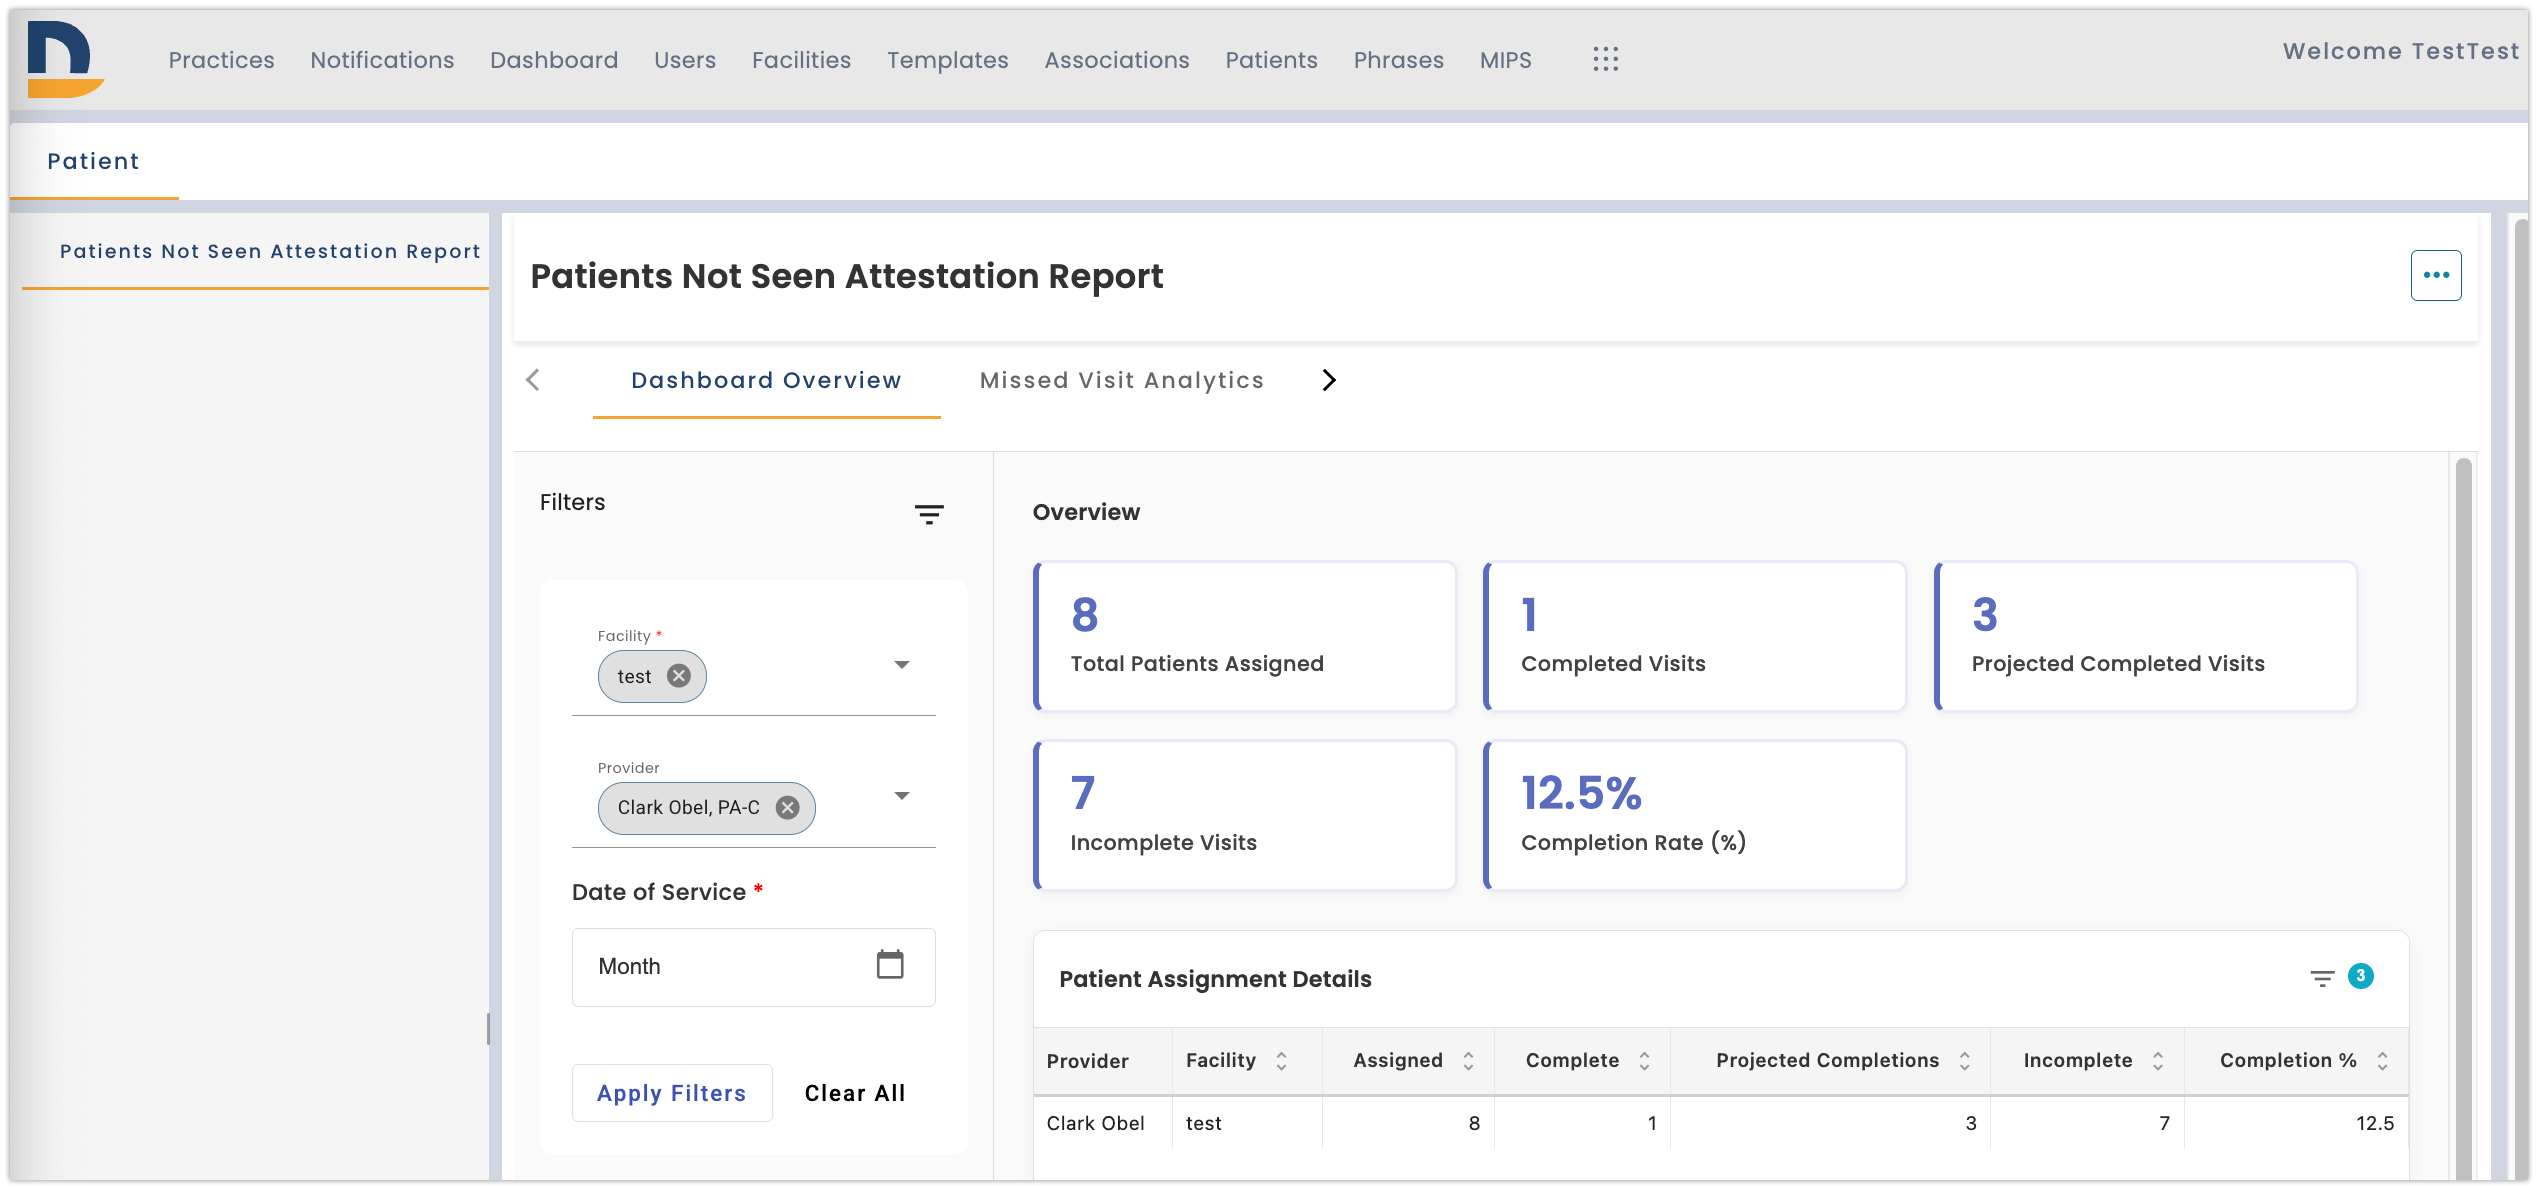Open the apps grid menu icon
Screen dimensions: 2538x1190
(1605, 59)
